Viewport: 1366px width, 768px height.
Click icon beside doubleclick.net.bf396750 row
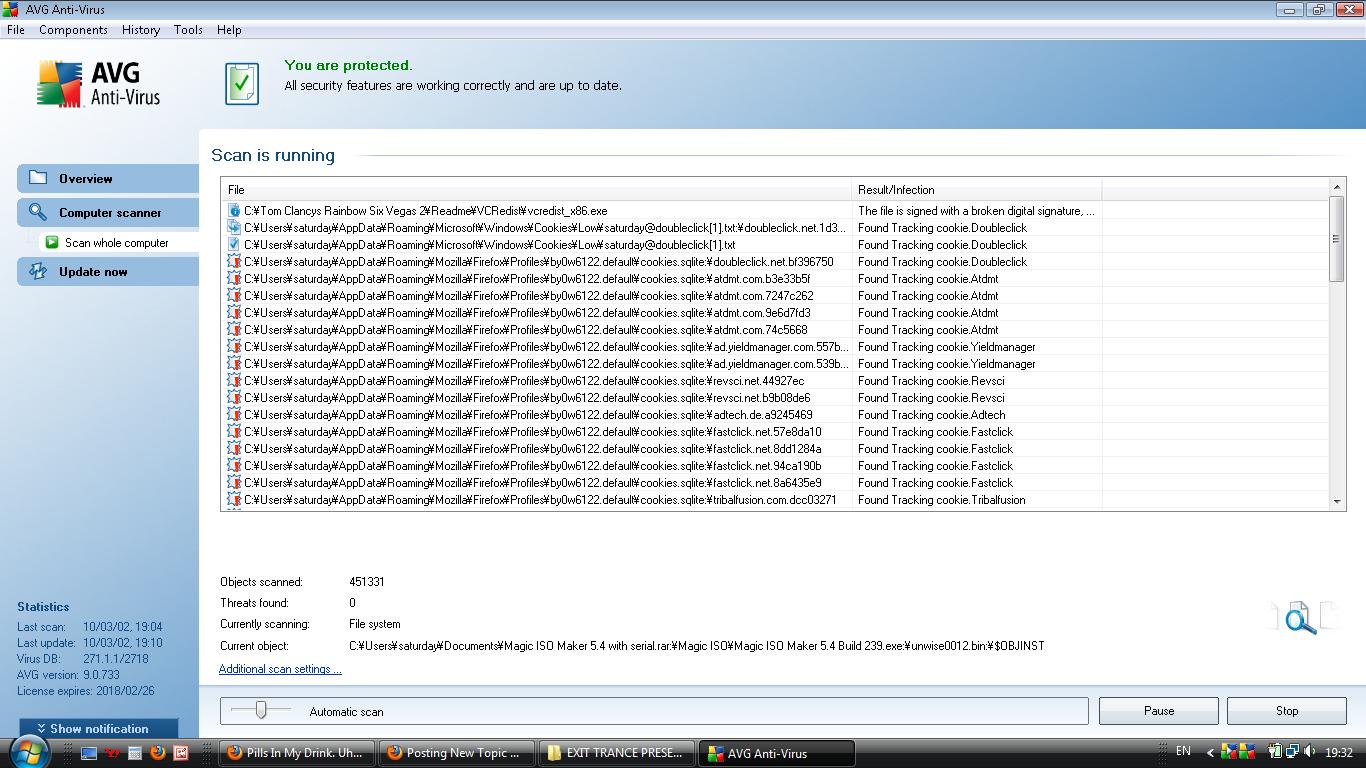(x=234, y=262)
